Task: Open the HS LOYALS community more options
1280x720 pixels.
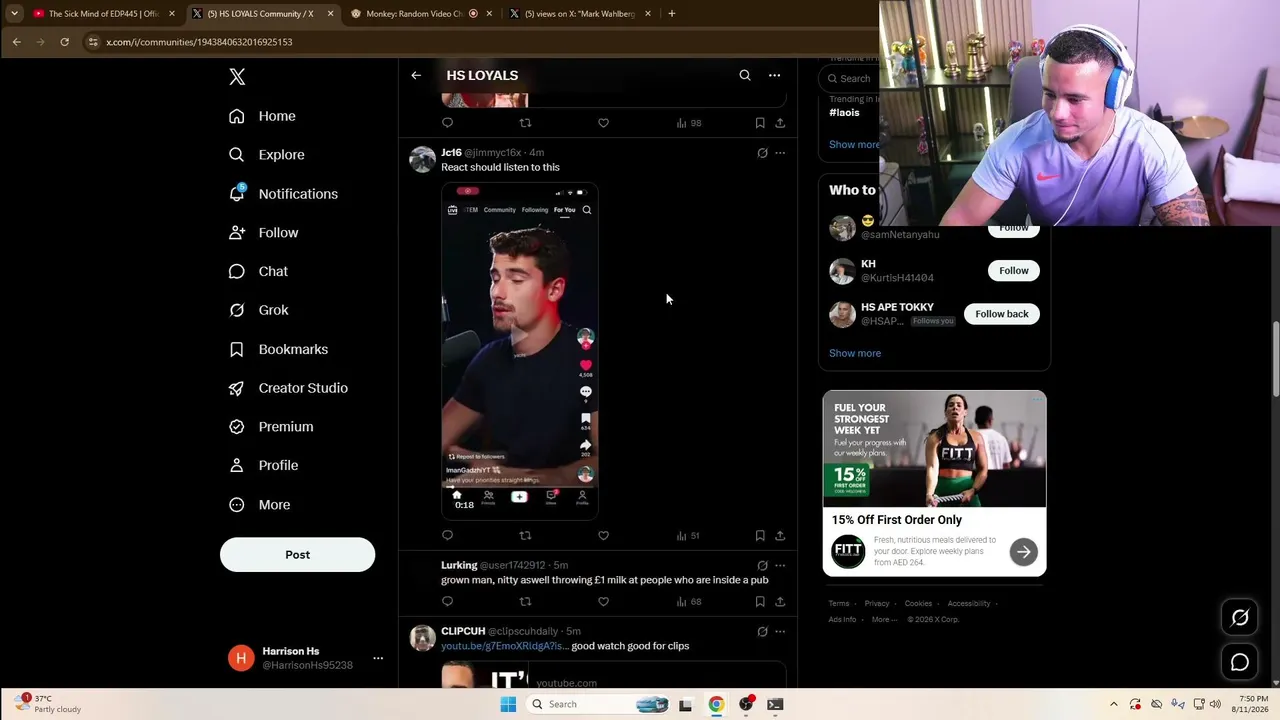Action: click(x=774, y=75)
